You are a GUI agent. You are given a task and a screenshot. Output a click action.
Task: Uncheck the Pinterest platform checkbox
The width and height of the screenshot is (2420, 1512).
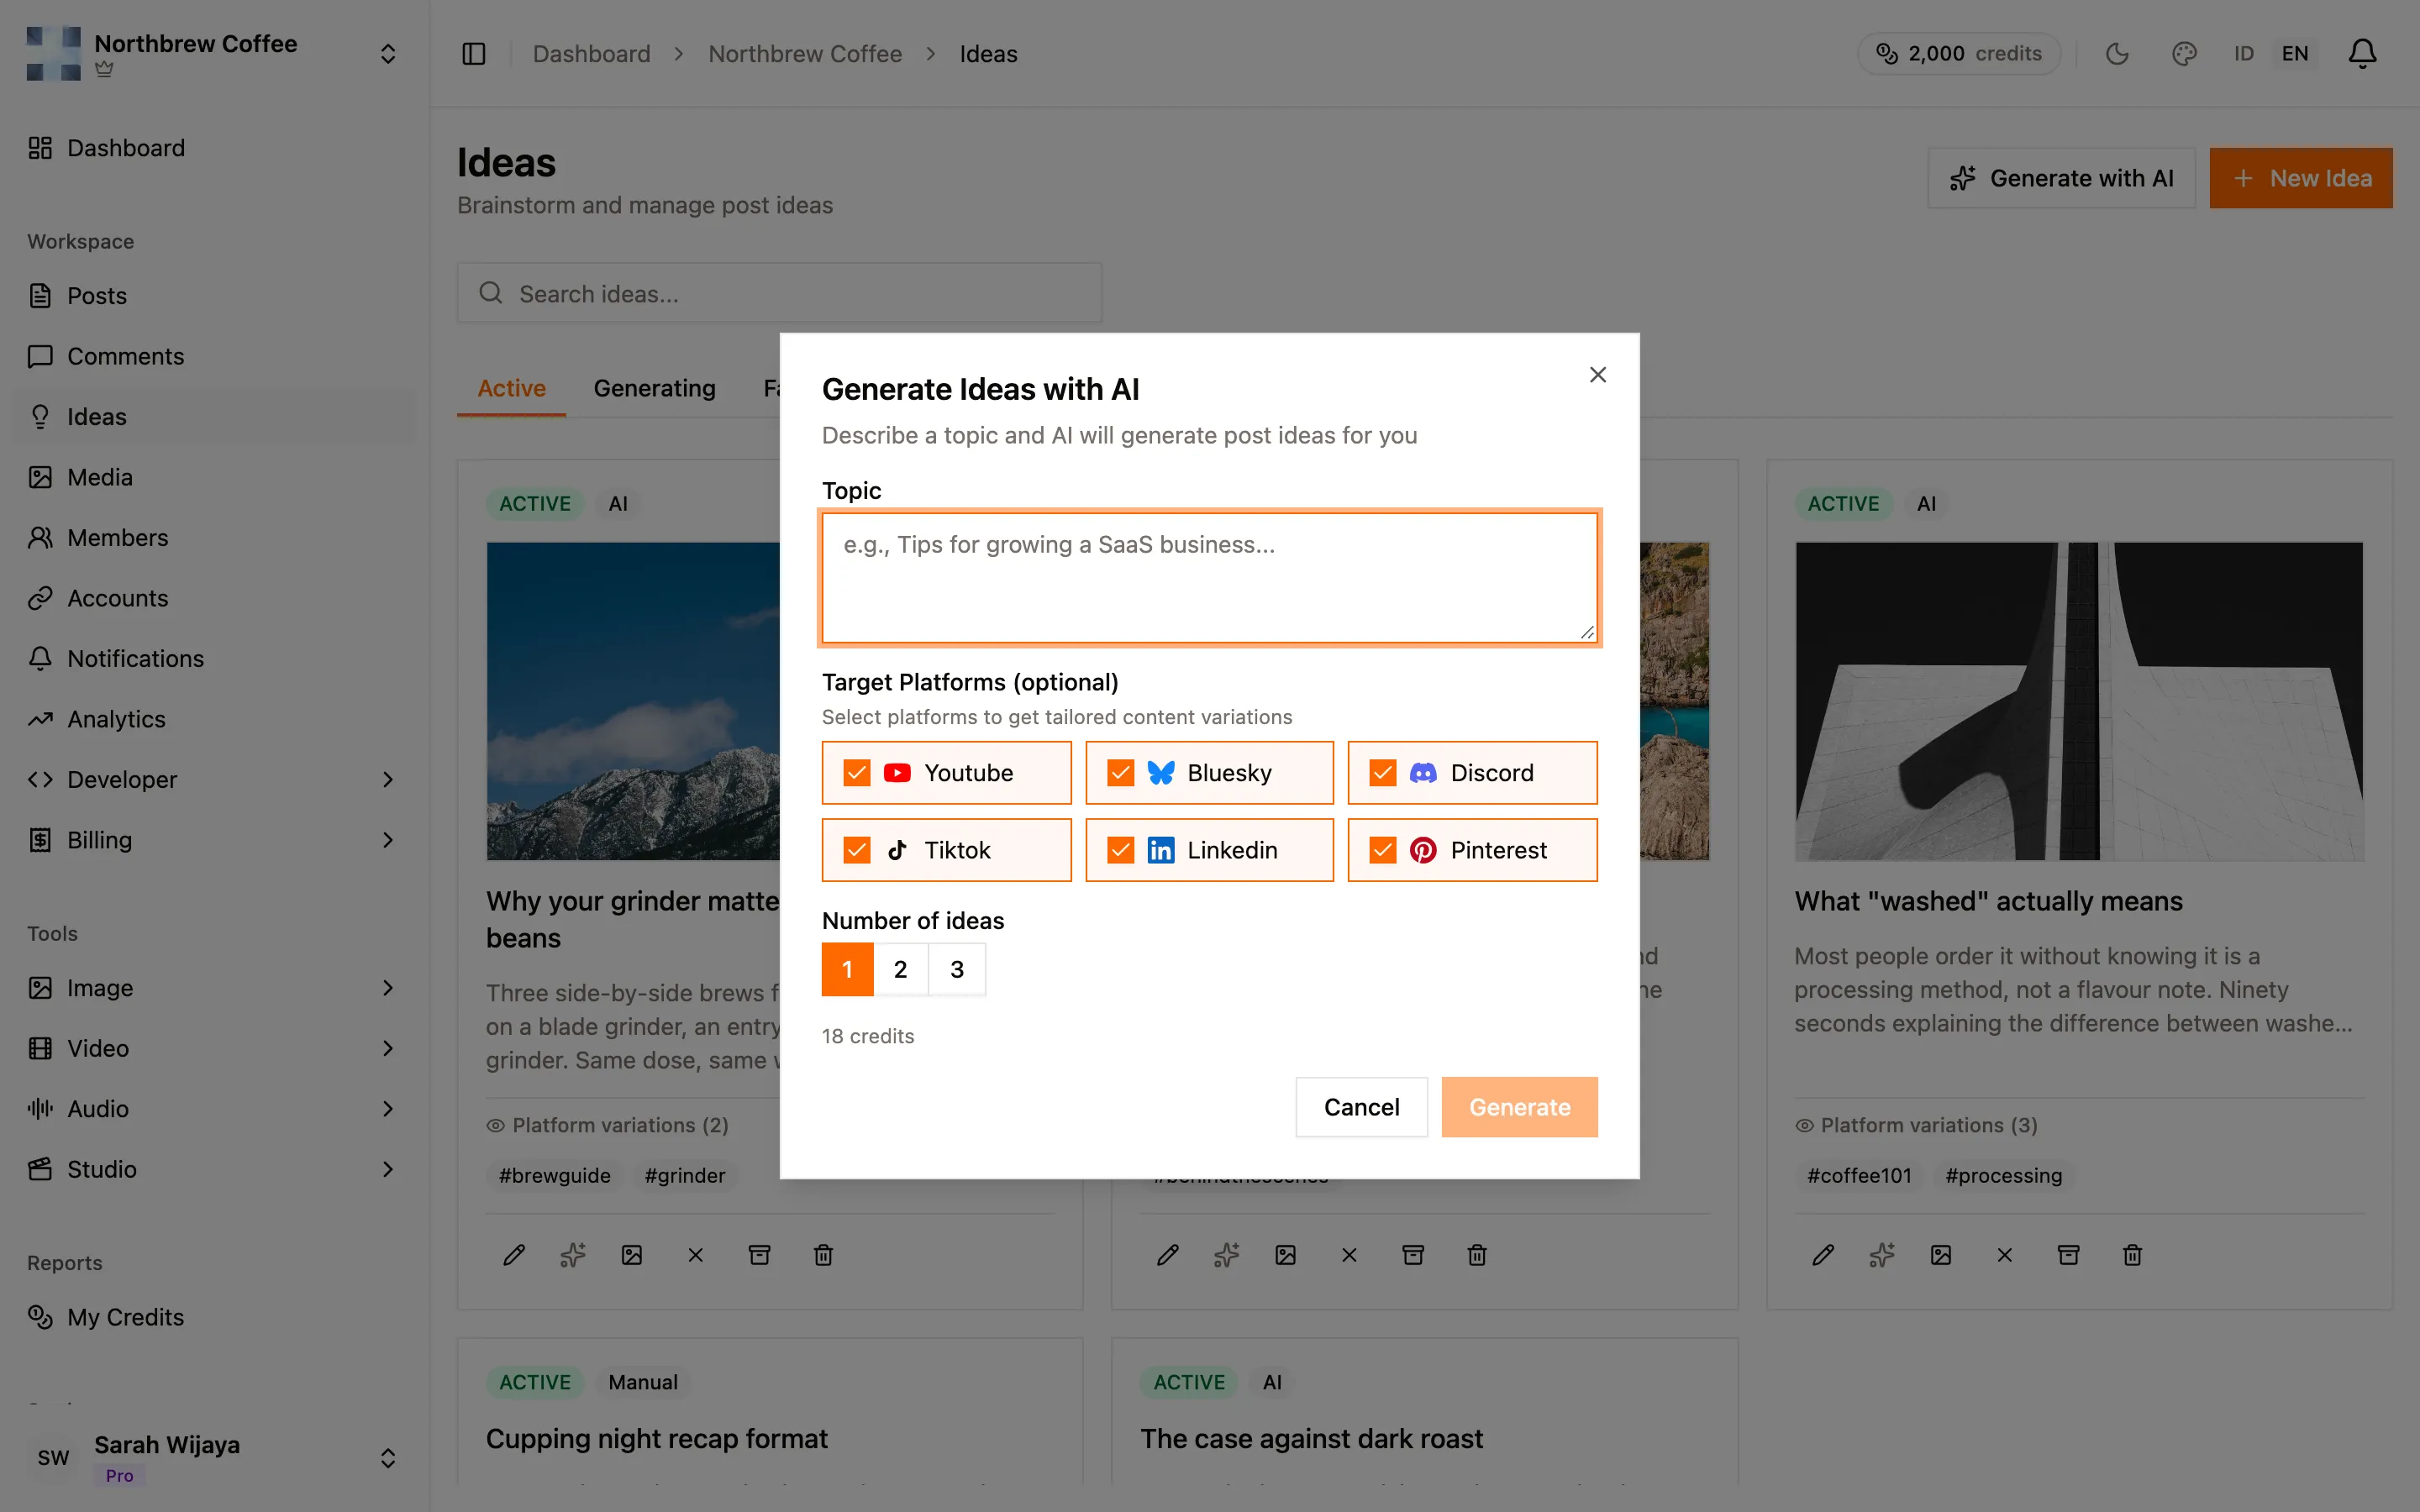point(1383,850)
